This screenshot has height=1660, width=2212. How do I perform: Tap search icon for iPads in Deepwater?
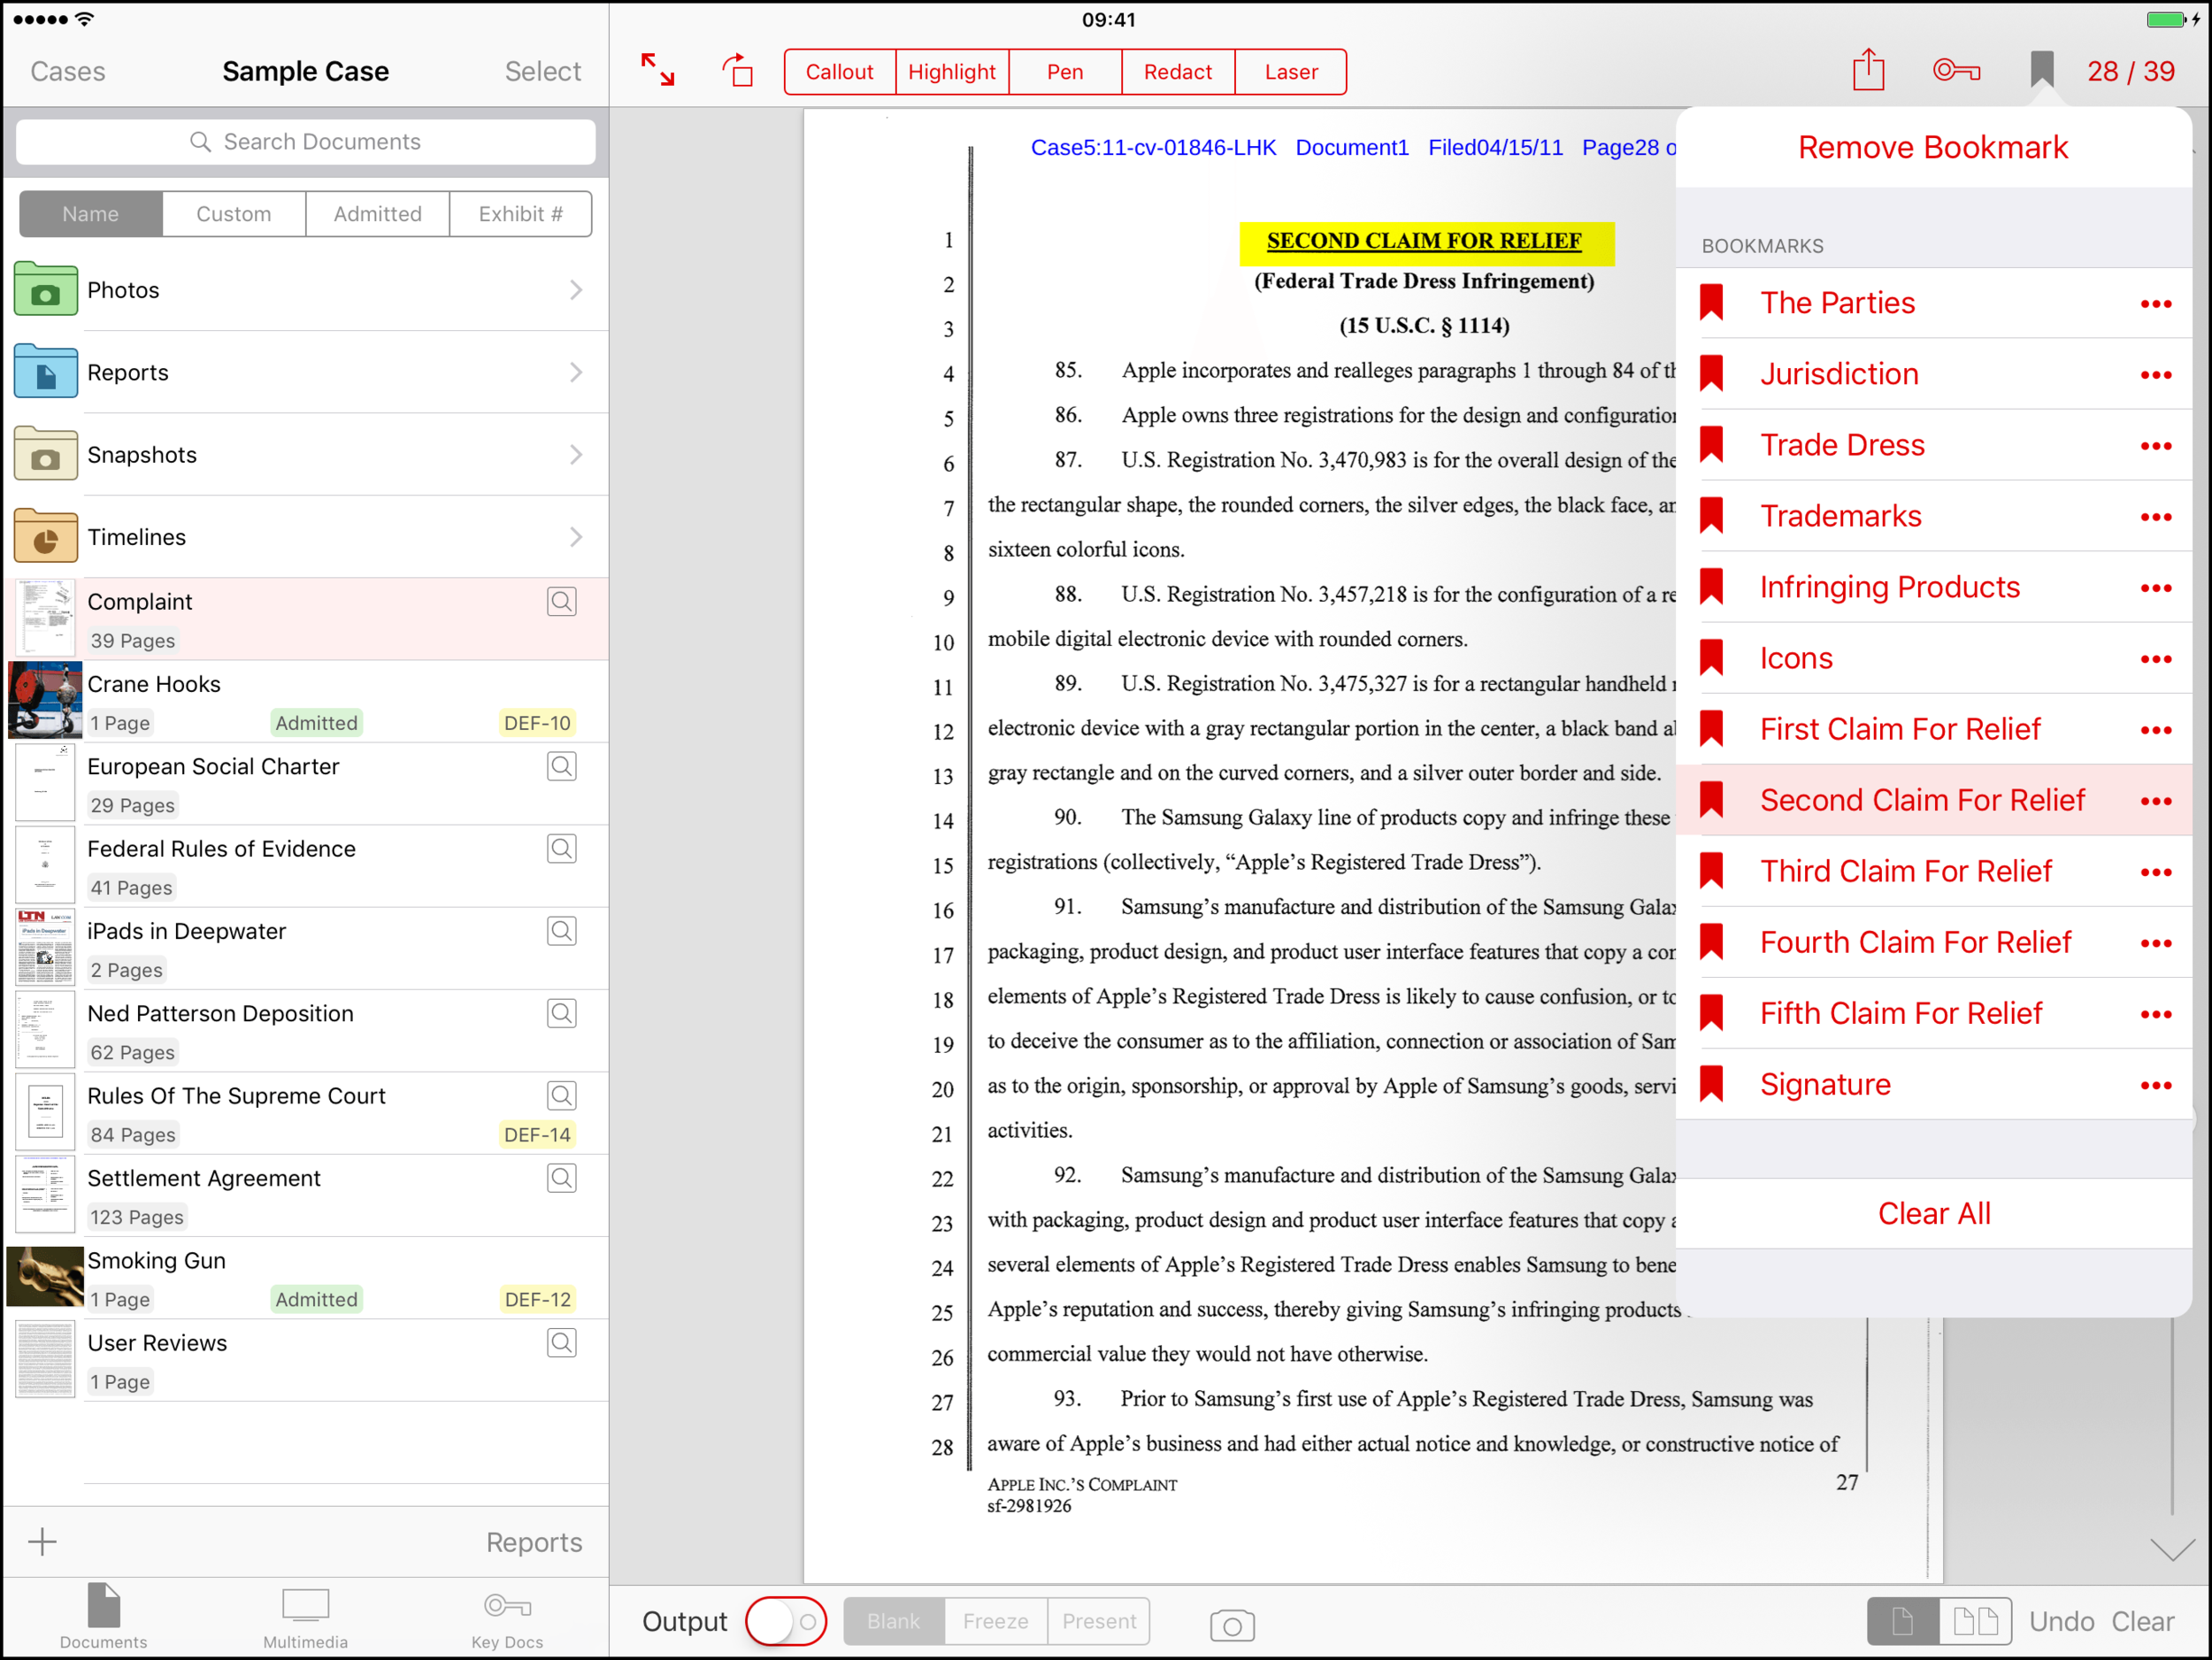[562, 931]
